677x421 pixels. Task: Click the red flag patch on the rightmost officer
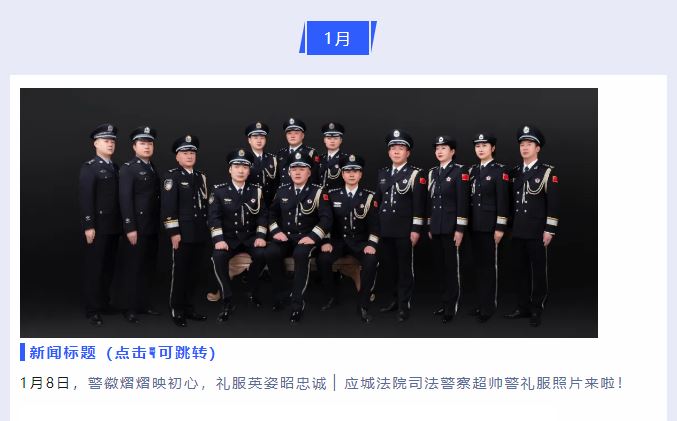555,179
